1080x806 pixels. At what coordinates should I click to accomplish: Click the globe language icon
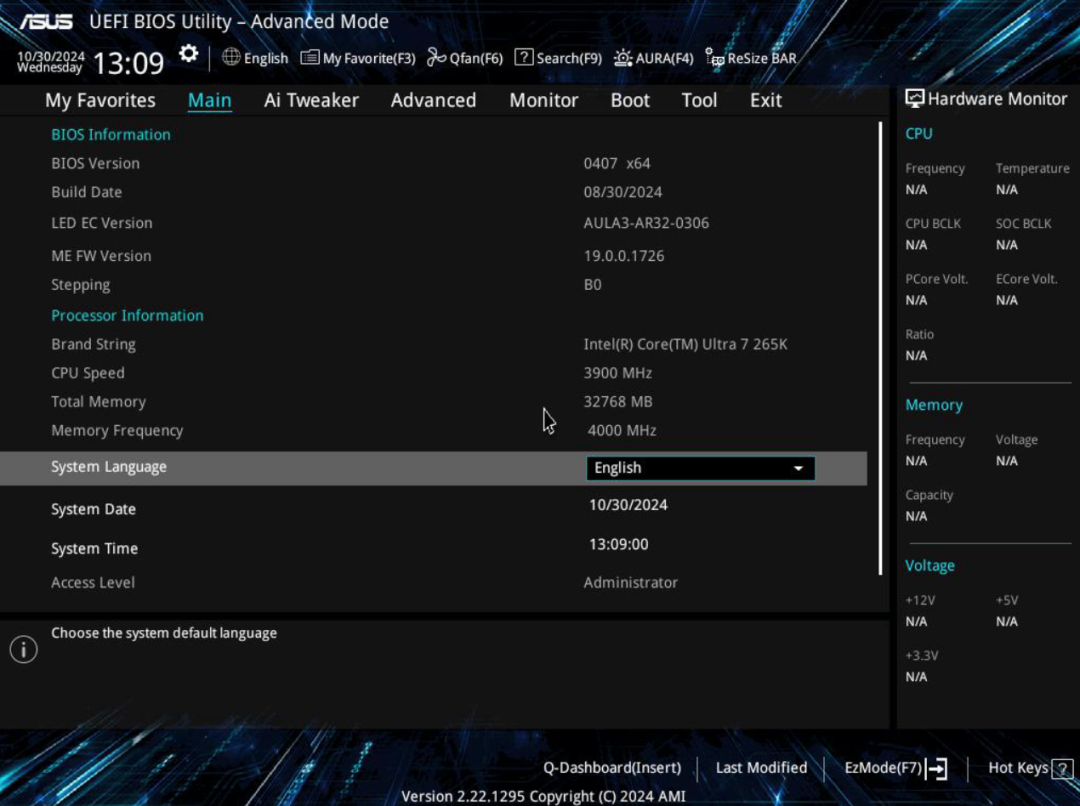pyautogui.click(x=231, y=57)
